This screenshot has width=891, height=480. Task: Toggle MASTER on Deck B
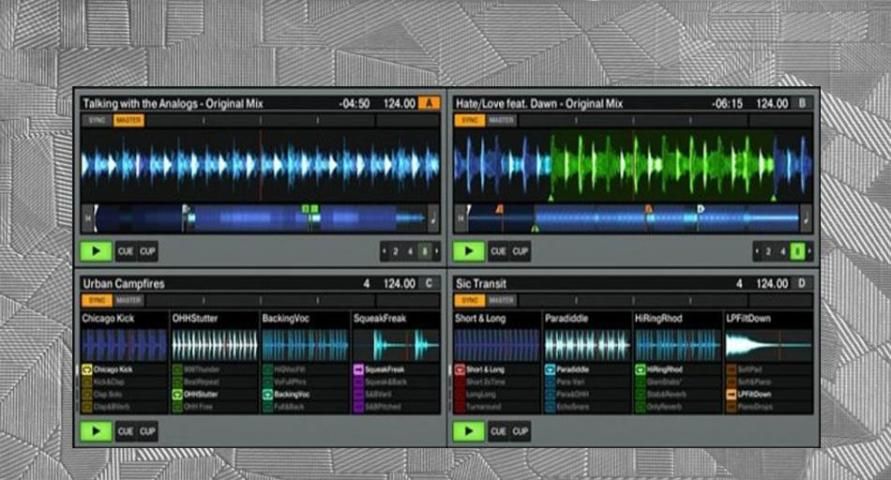click(501, 120)
